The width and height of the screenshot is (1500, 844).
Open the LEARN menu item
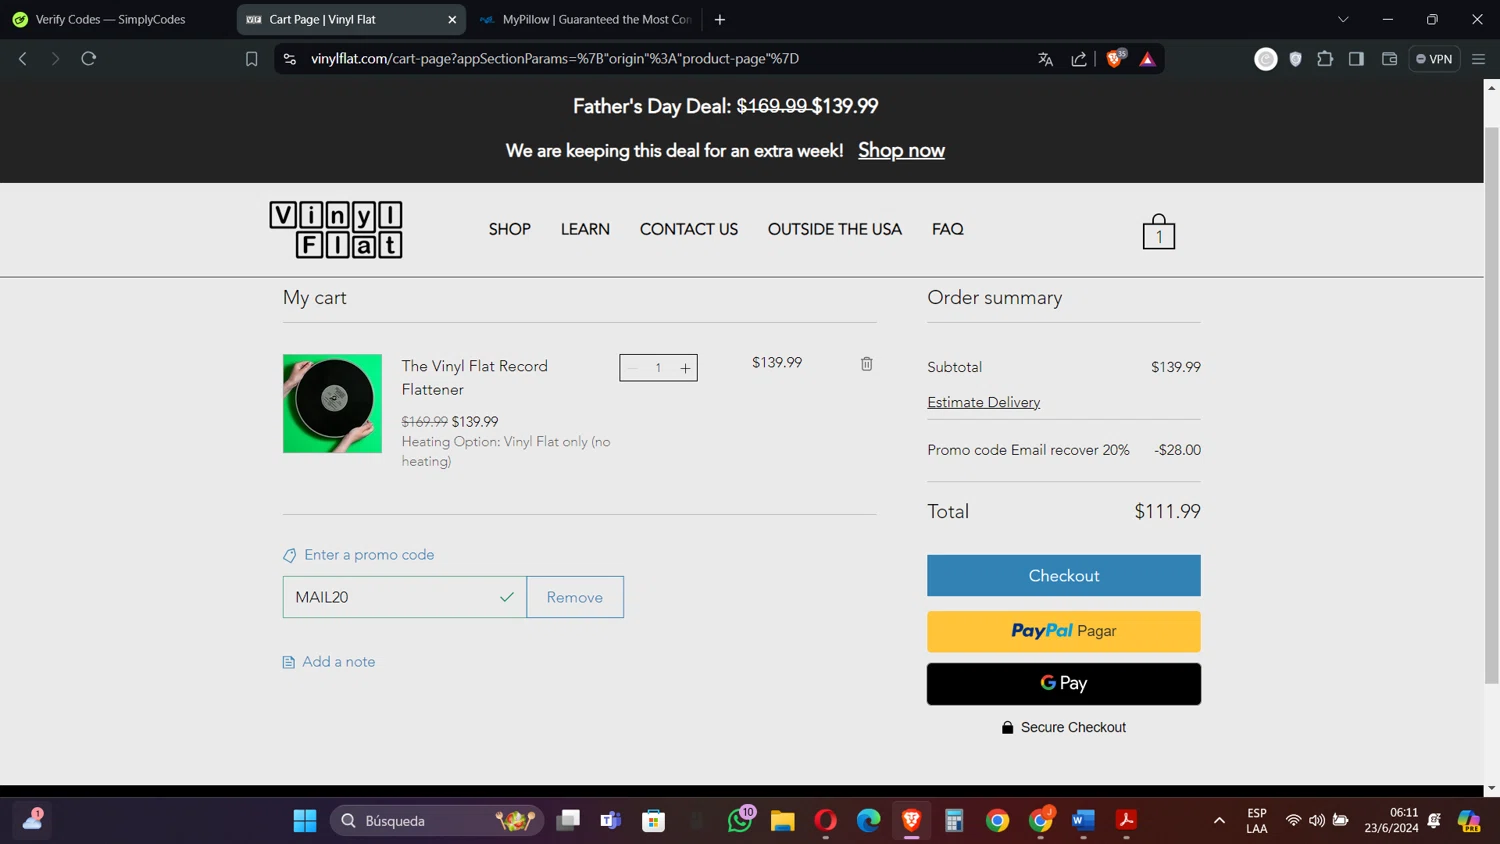pos(585,229)
